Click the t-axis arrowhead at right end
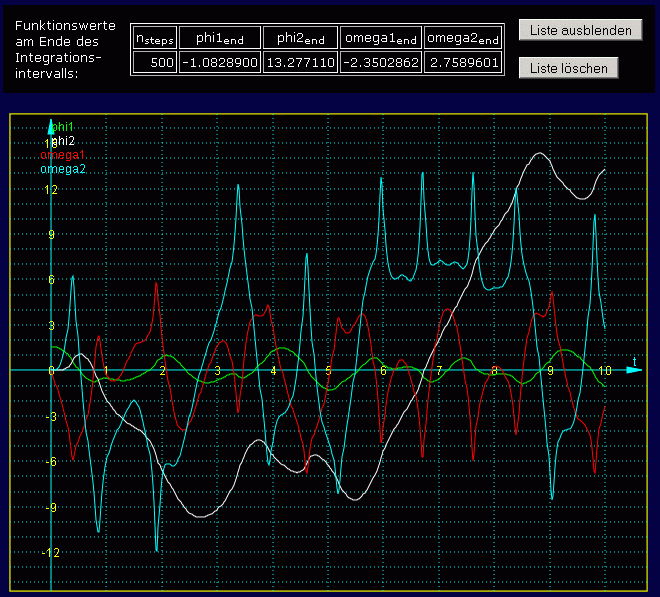Image resolution: width=660 pixels, height=597 pixels. pyautogui.click(x=634, y=370)
